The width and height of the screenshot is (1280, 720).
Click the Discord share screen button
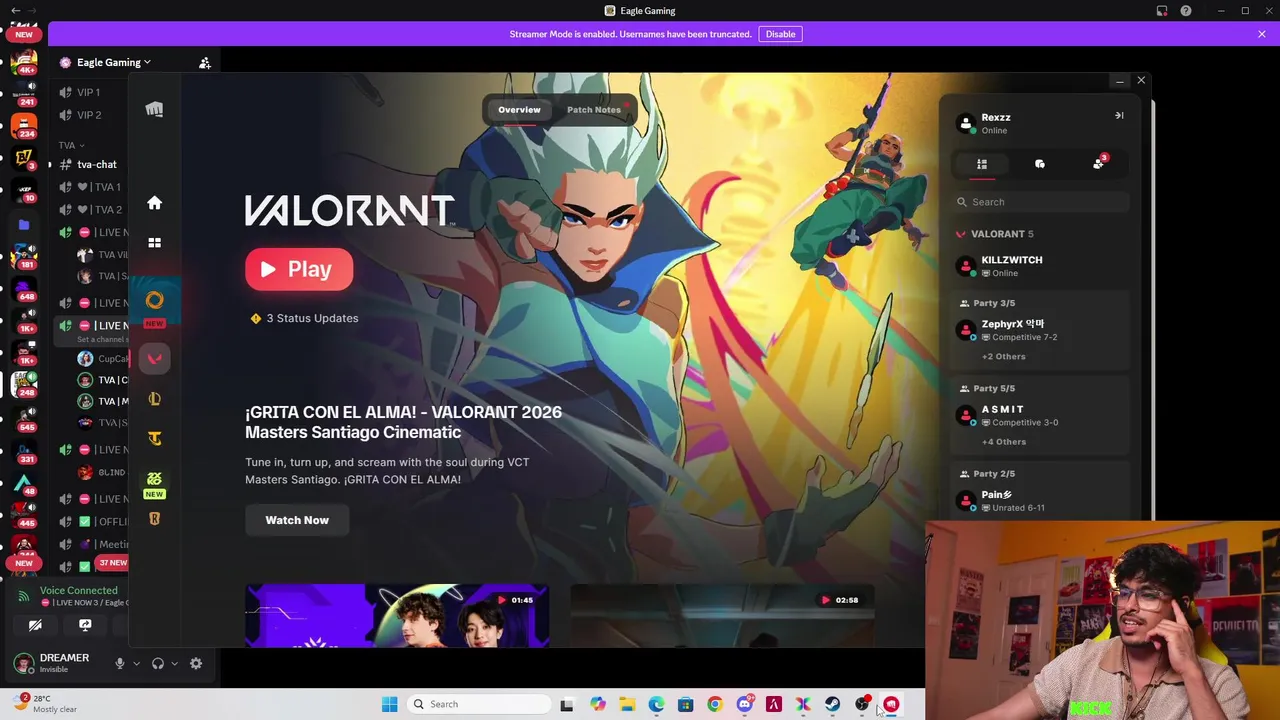(85, 625)
